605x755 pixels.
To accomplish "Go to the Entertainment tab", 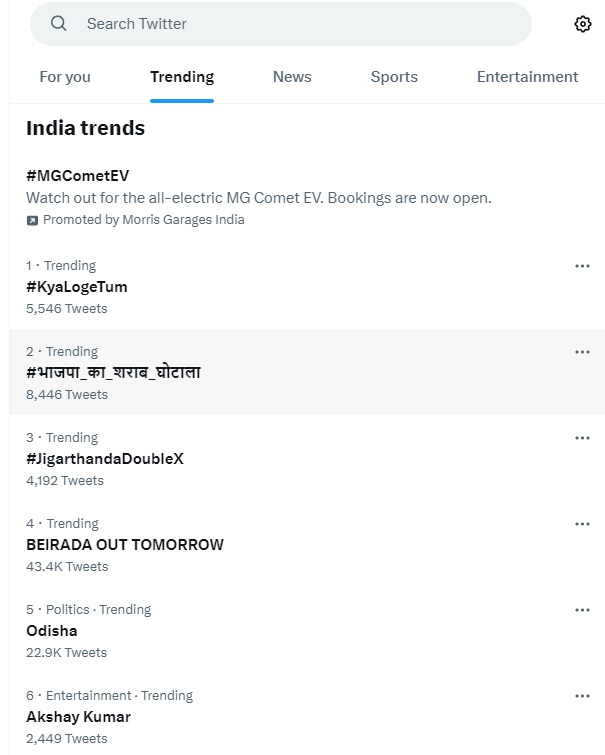I will click(527, 77).
